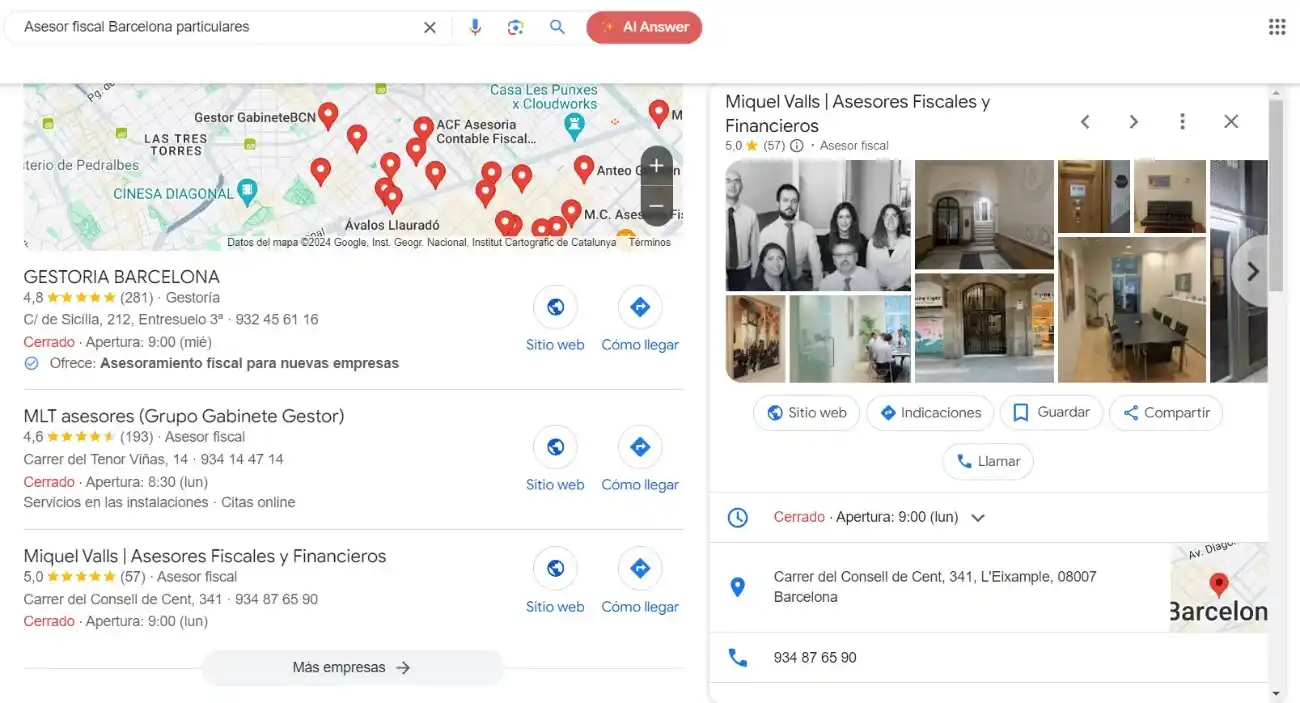This screenshot has width=1300, height=703.
Task: Click the review info icon next to (57)
Action: click(x=797, y=146)
